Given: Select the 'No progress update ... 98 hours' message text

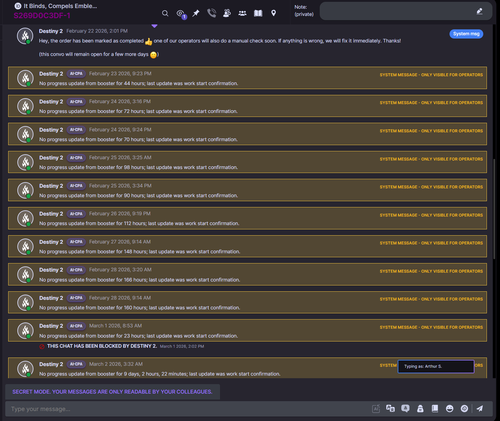Looking at the screenshot, I should point(138,167).
